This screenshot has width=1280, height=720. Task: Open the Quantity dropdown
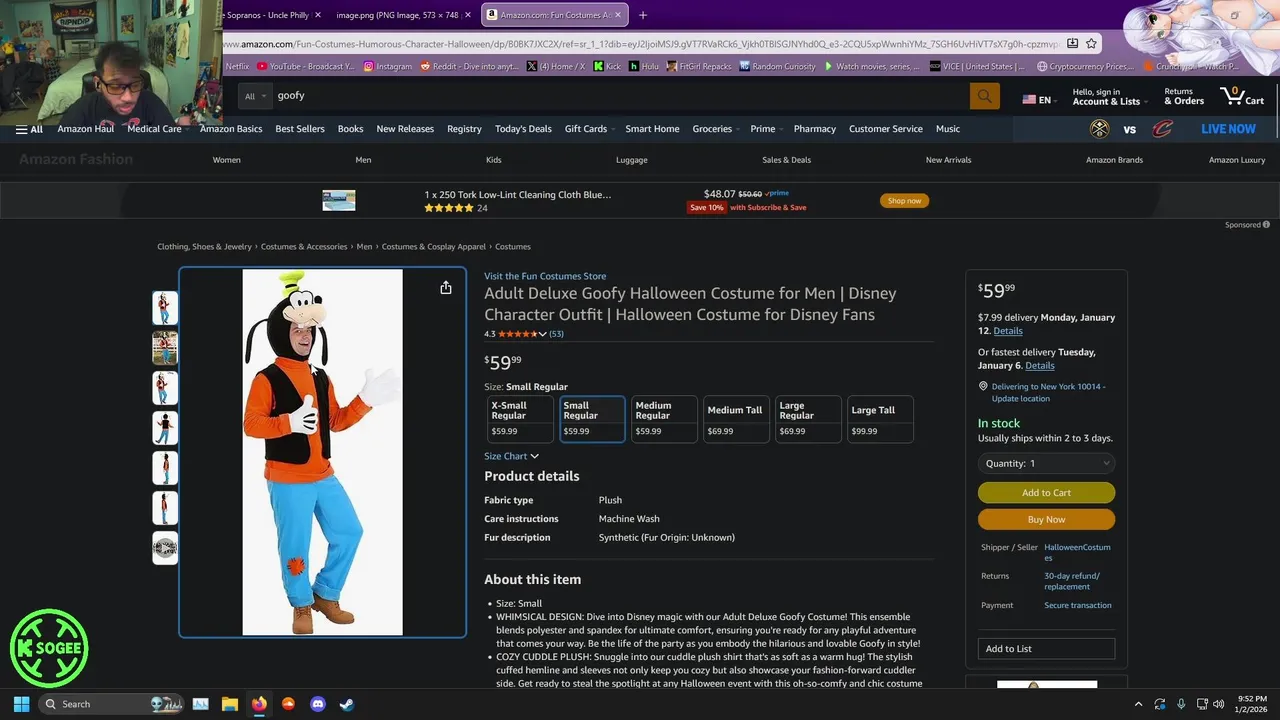pyautogui.click(x=1046, y=463)
